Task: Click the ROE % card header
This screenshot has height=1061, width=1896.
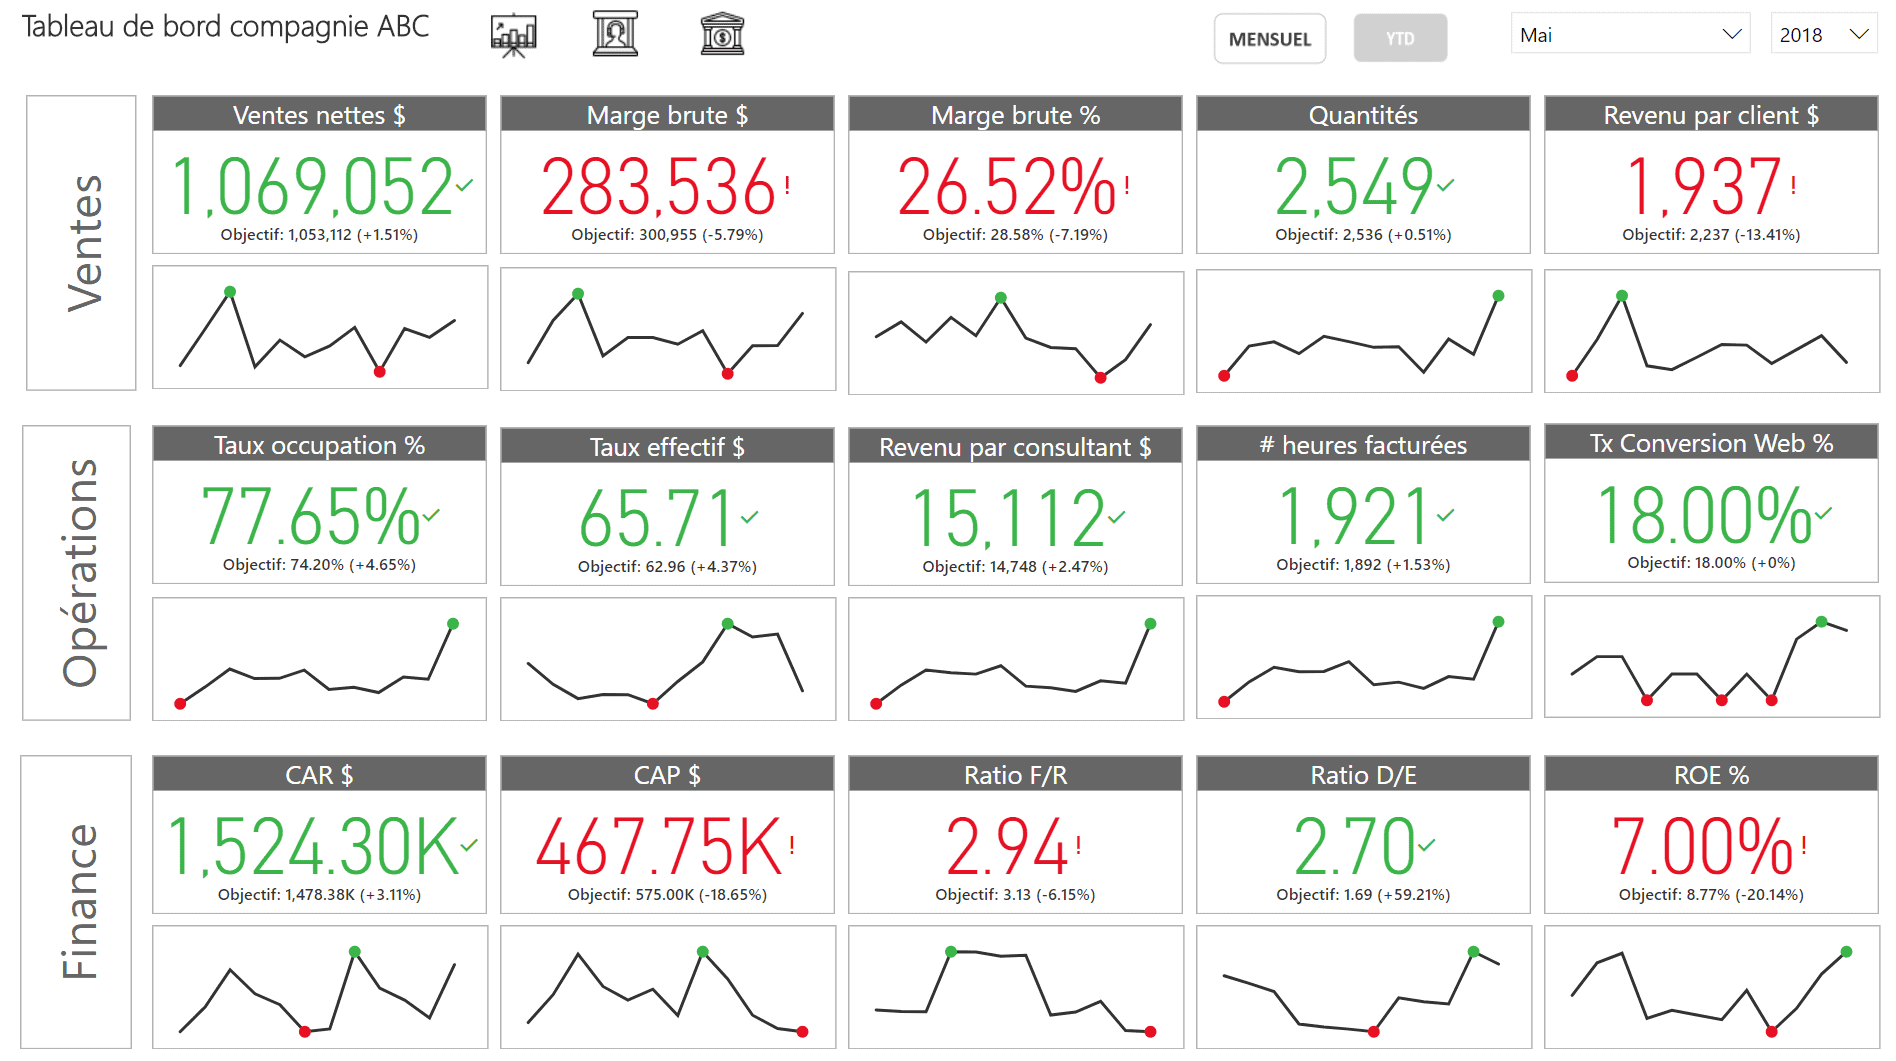Action: (1712, 774)
